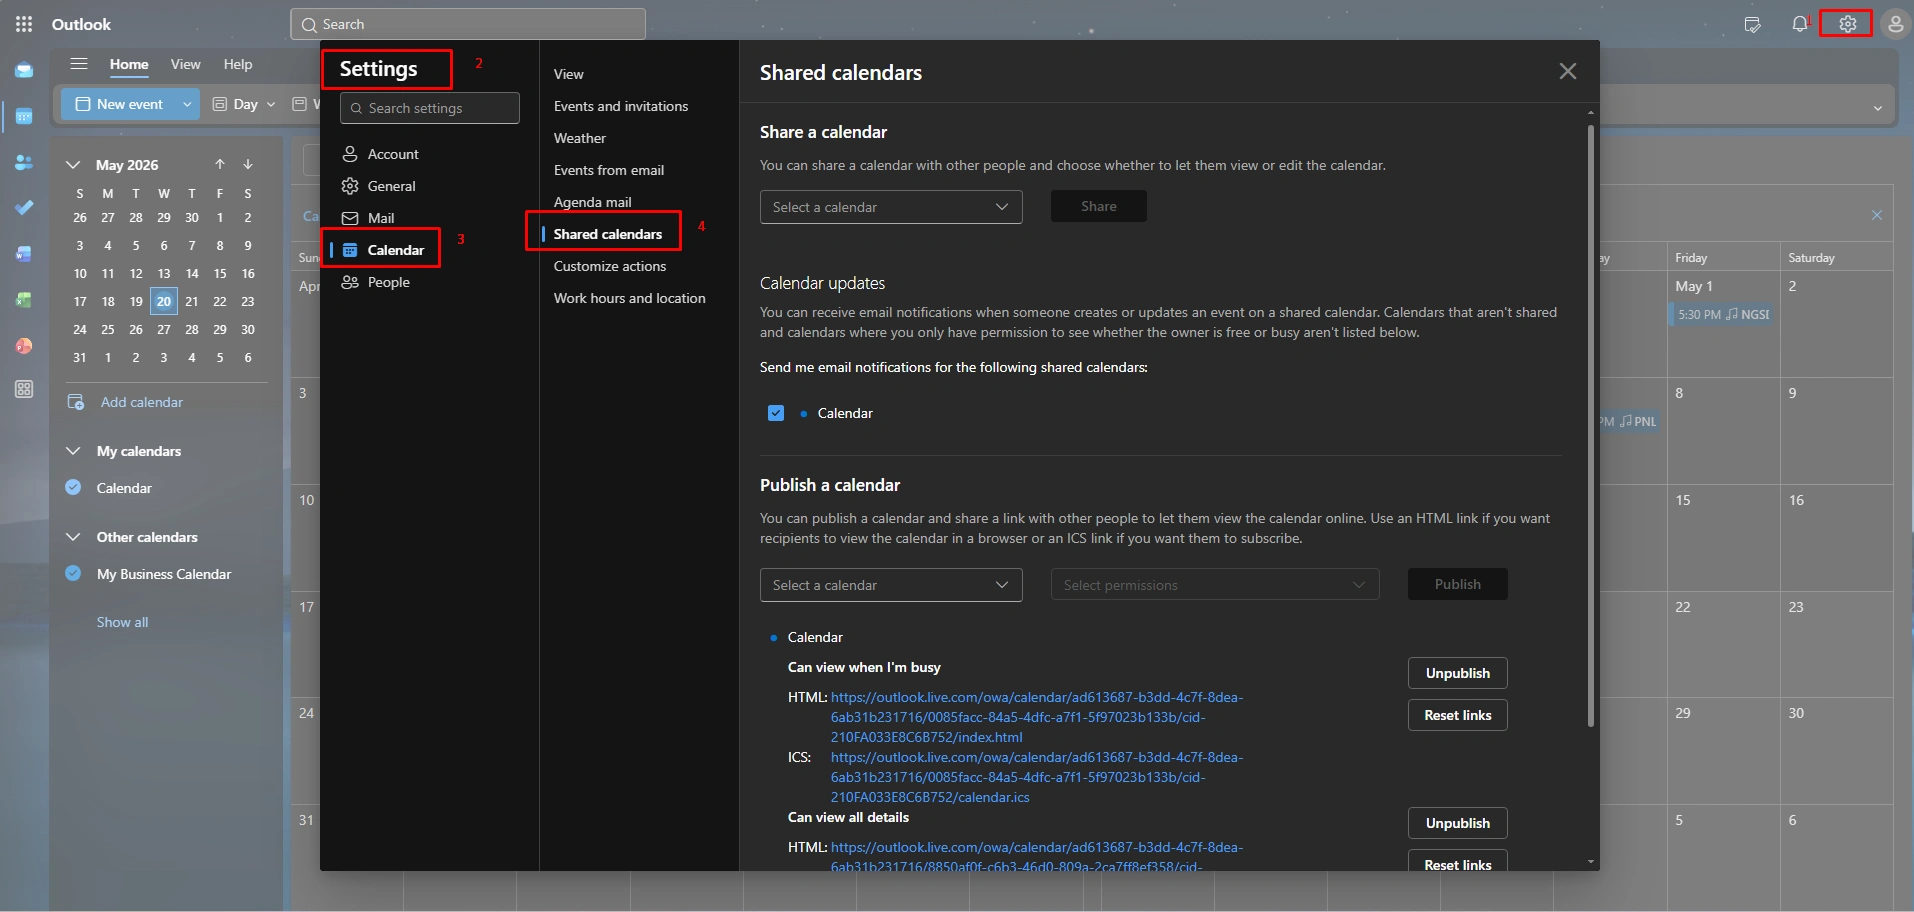Launch the PowerPoint app from sidebar

tap(24, 346)
